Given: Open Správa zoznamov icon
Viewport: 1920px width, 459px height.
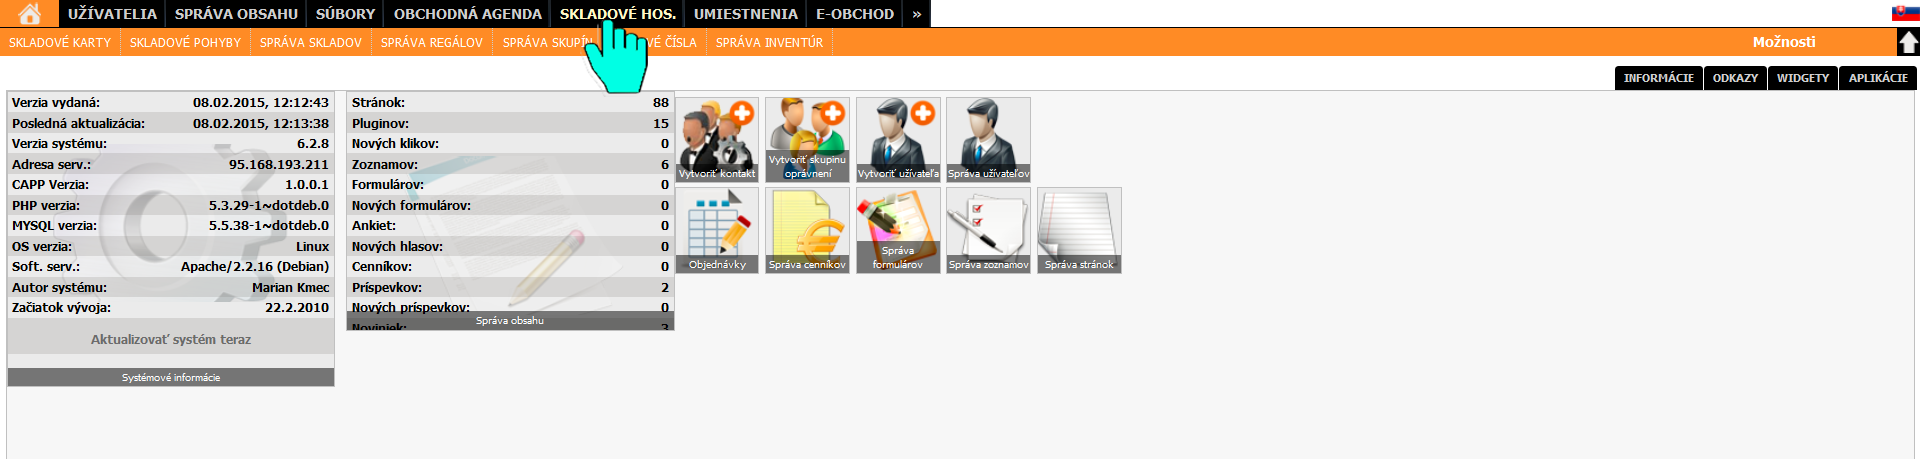Looking at the screenshot, I should (x=988, y=230).
